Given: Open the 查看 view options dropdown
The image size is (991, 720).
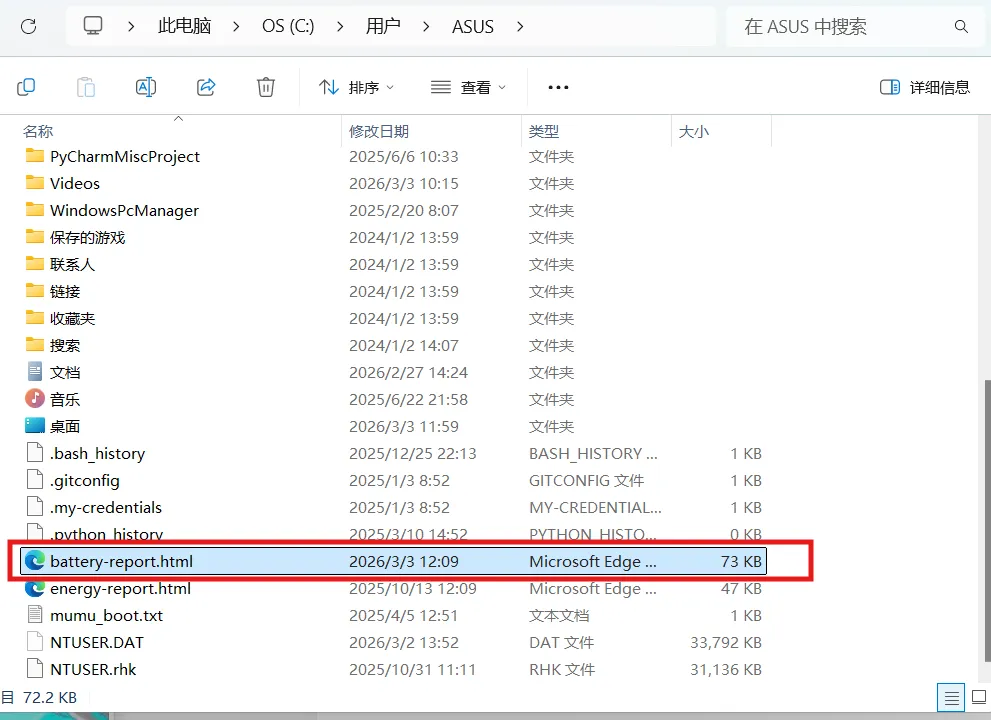Looking at the screenshot, I should click(471, 87).
